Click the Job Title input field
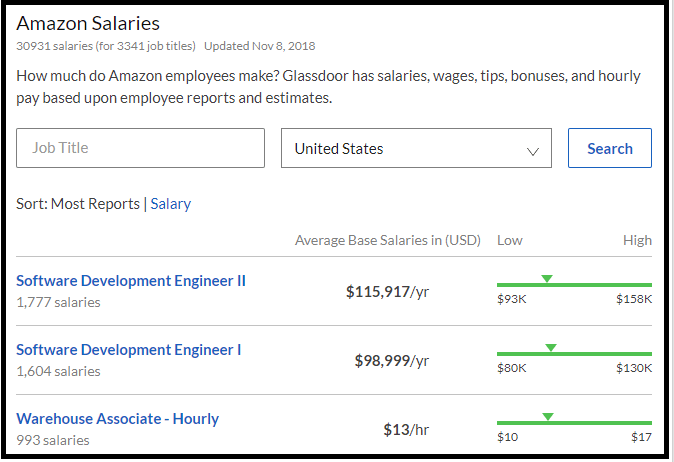Image resolution: width=674 pixels, height=462 pixels. [140, 148]
